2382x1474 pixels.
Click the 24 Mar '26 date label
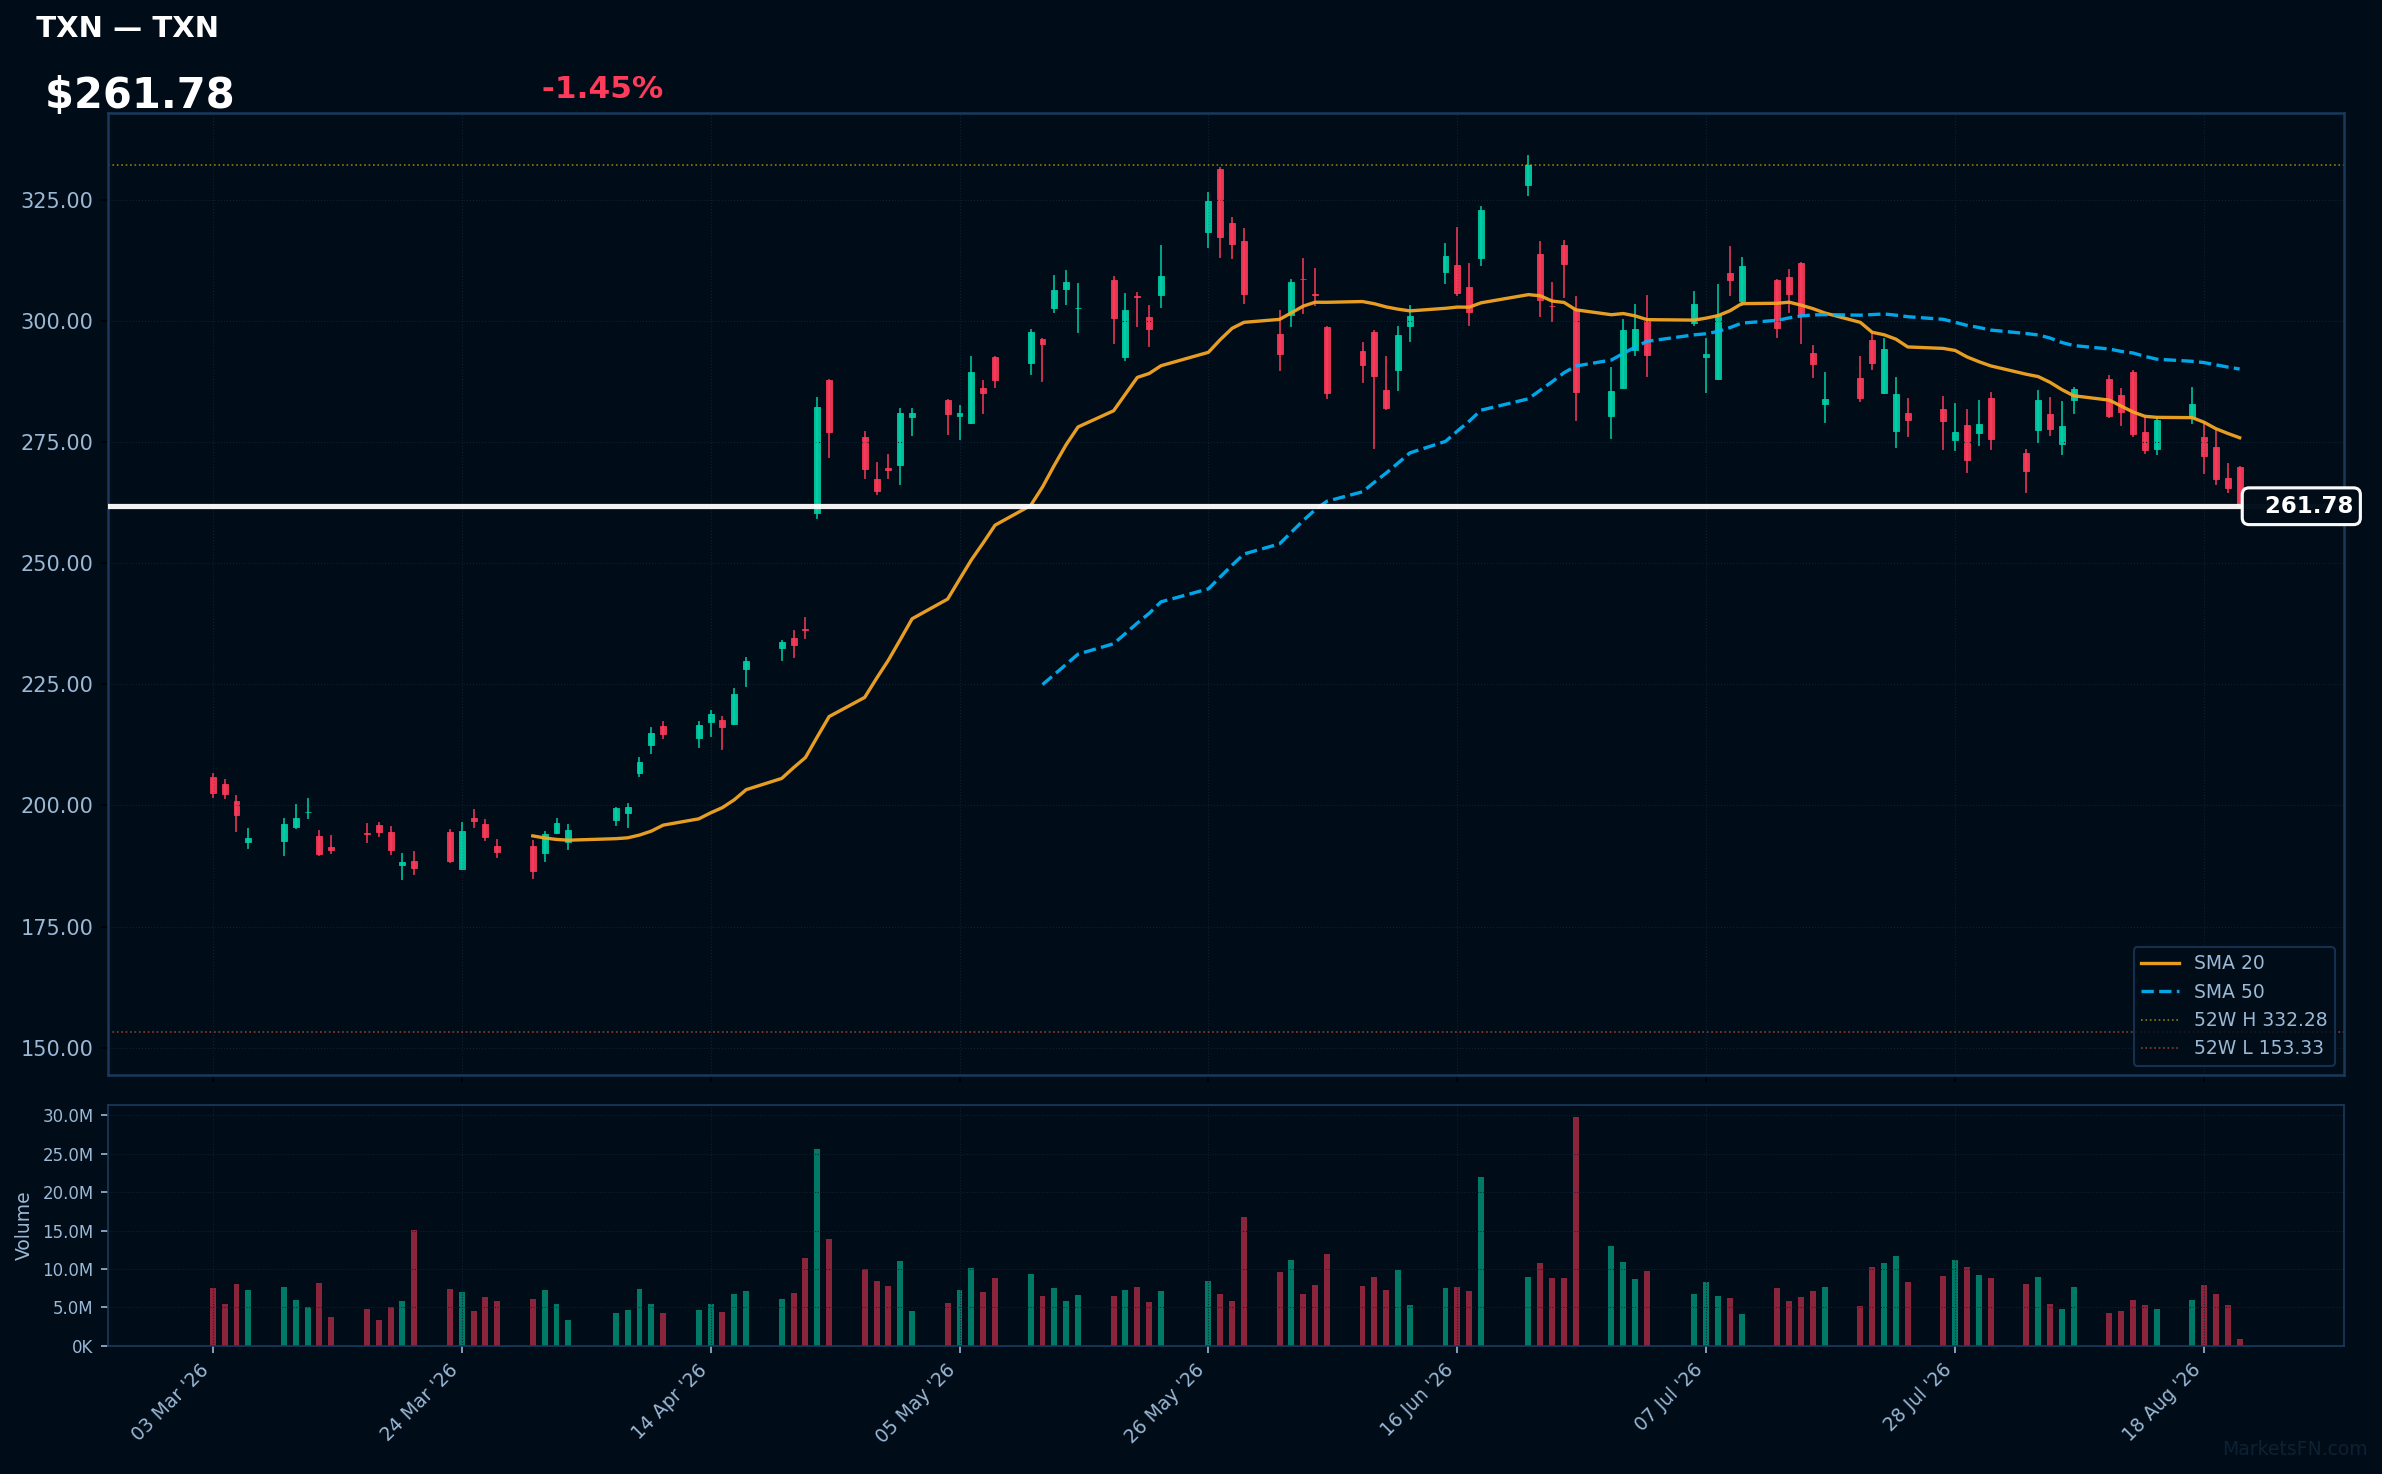(x=418, y=1402)
